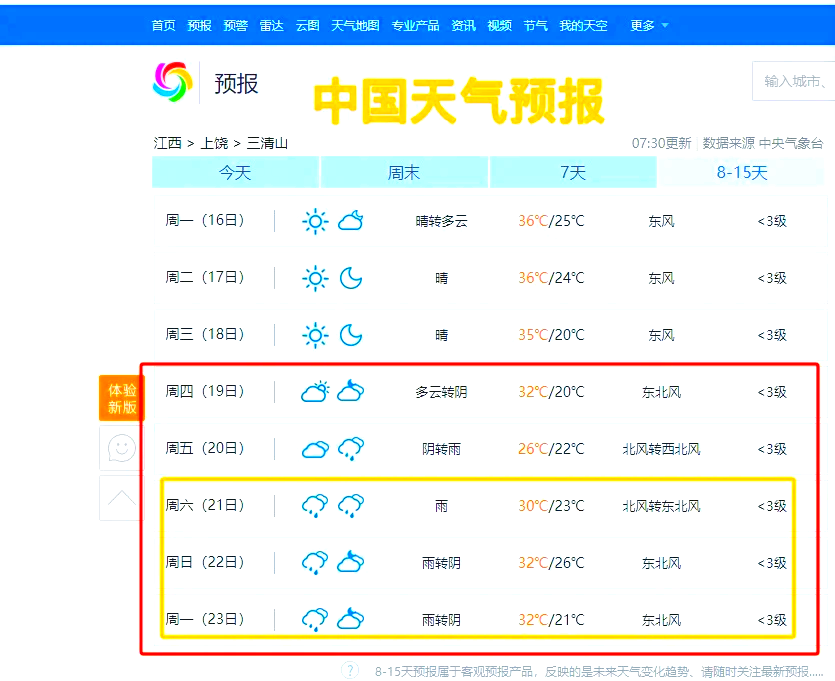Click the 北风转东北风 wind text
The width and height of the screenshot is (835, 681).
click(661, 506)
